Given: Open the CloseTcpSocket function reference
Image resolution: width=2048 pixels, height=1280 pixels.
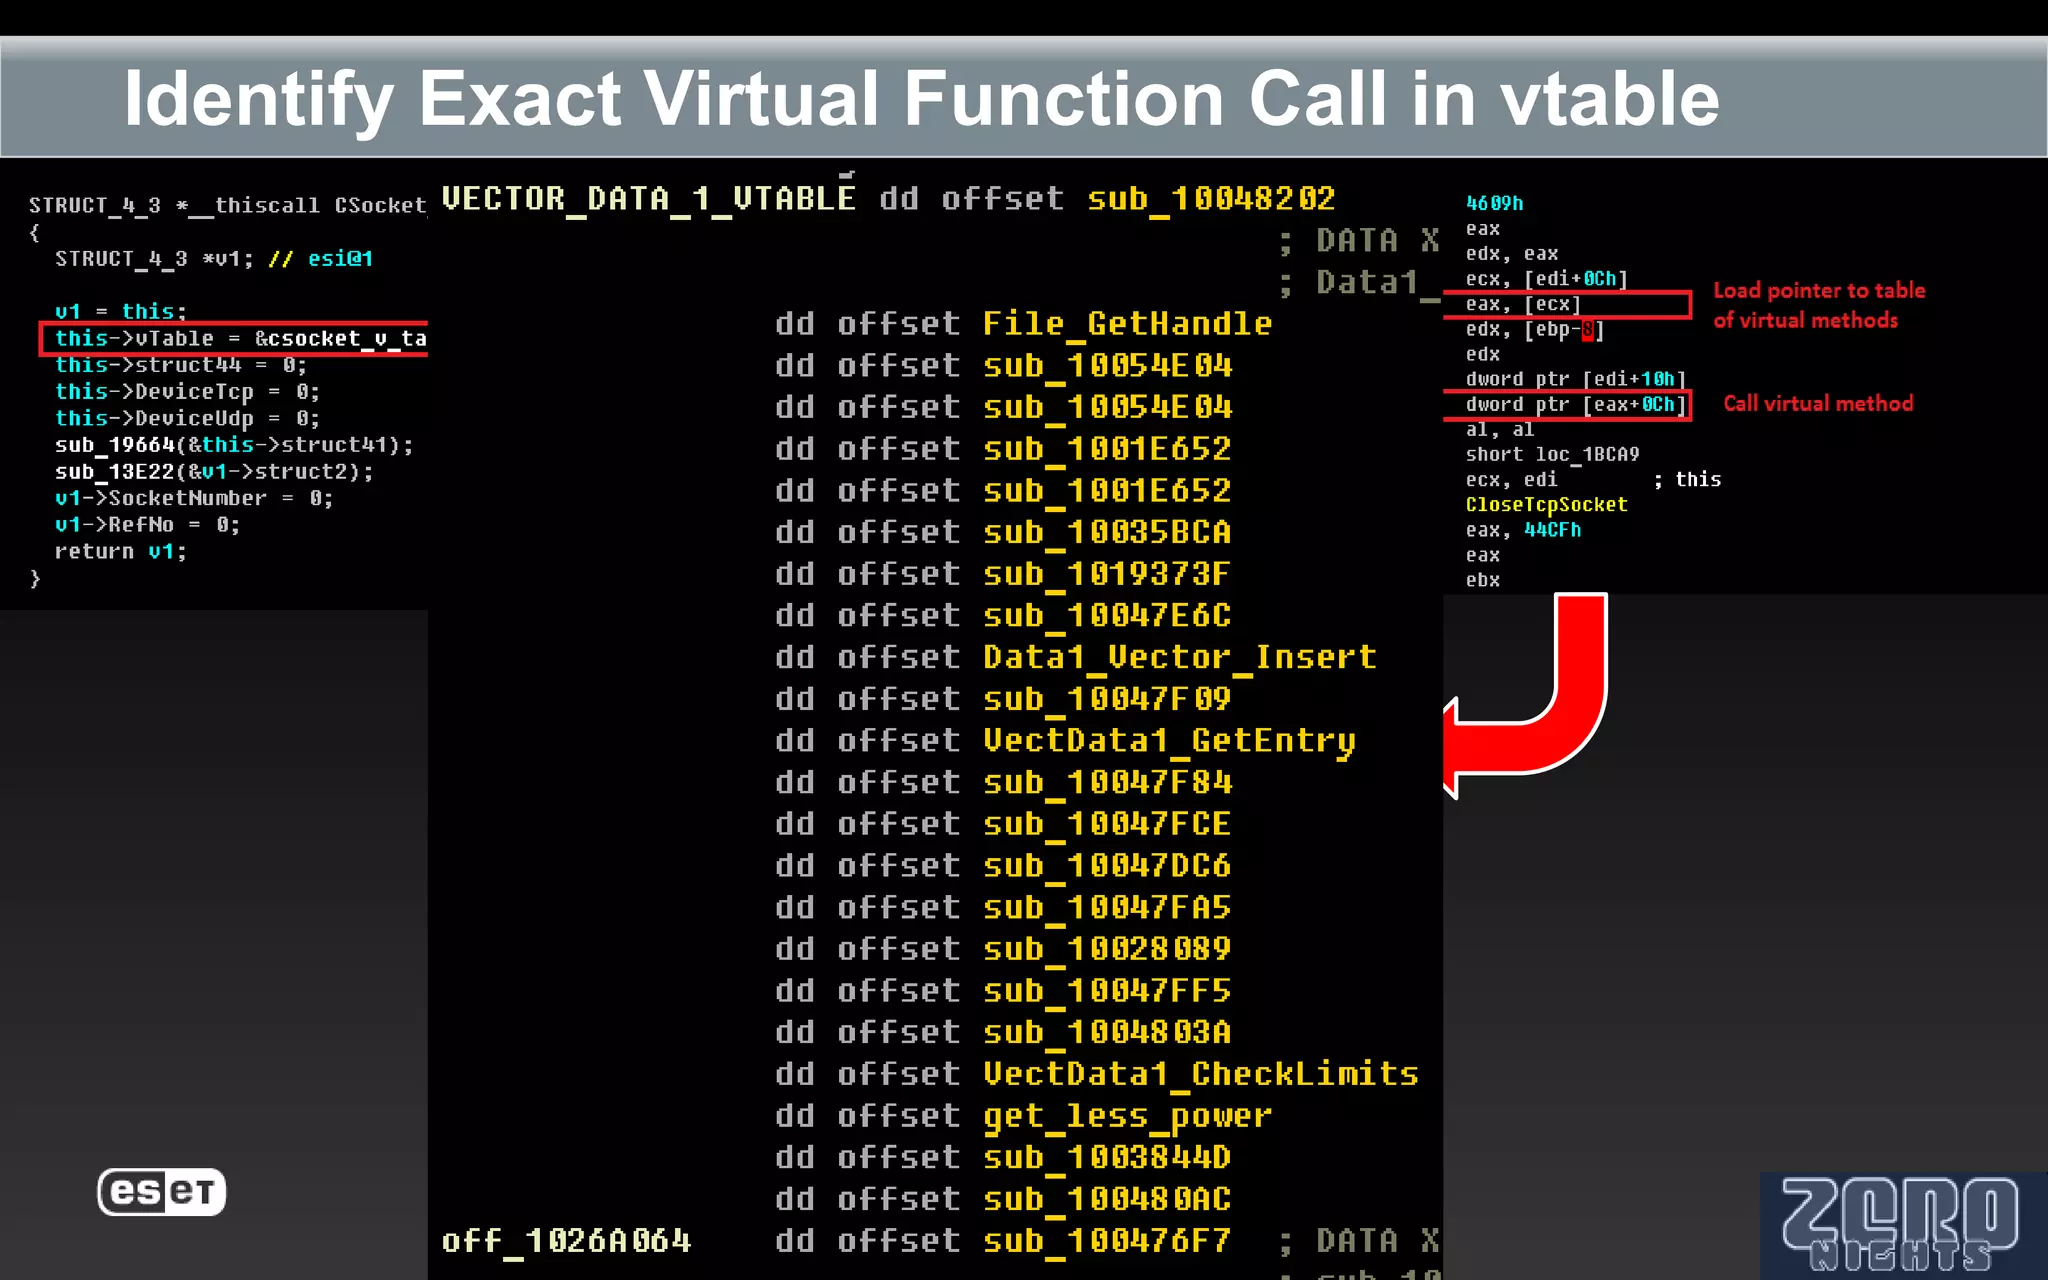Looking at the screenshot, I should (x=1547, y=505).
